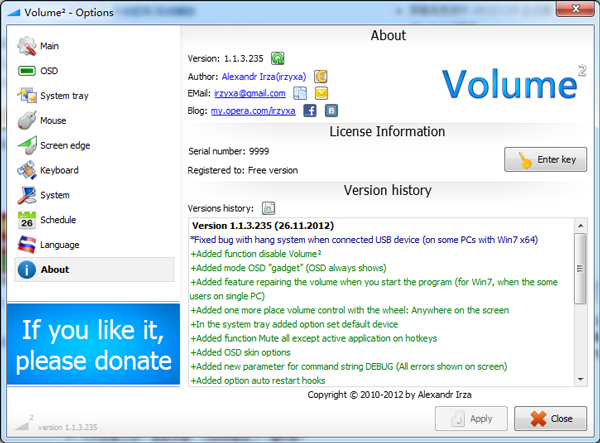Send email via yellow envelope icon

point(321,93)
